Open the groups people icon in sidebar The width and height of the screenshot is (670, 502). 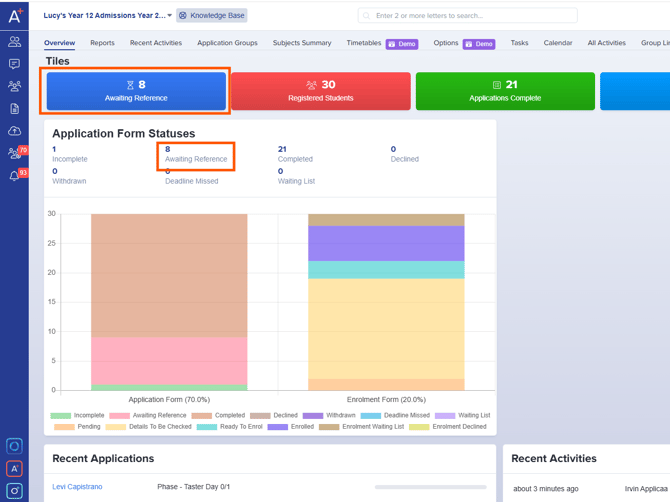click(15, 86)
